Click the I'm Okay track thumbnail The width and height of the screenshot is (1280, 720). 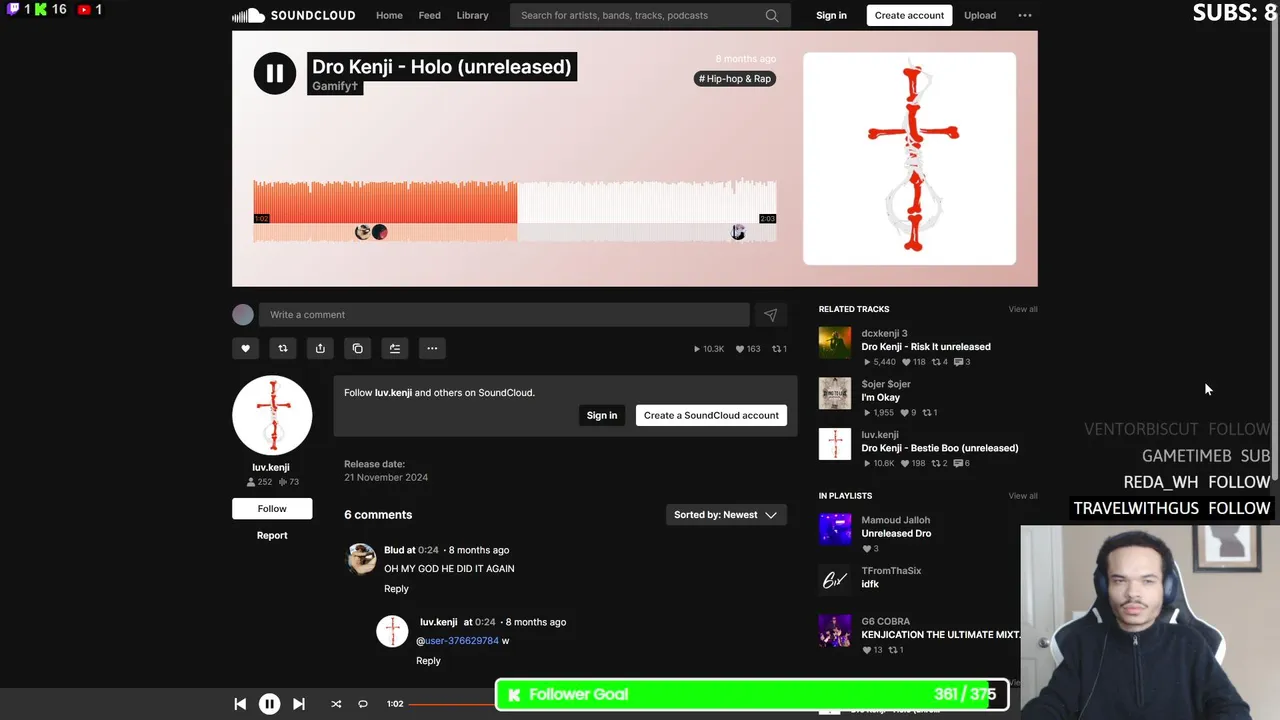835,393
